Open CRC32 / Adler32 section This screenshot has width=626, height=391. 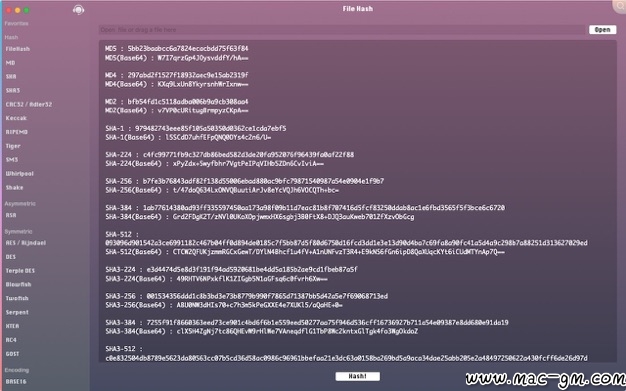29,104
